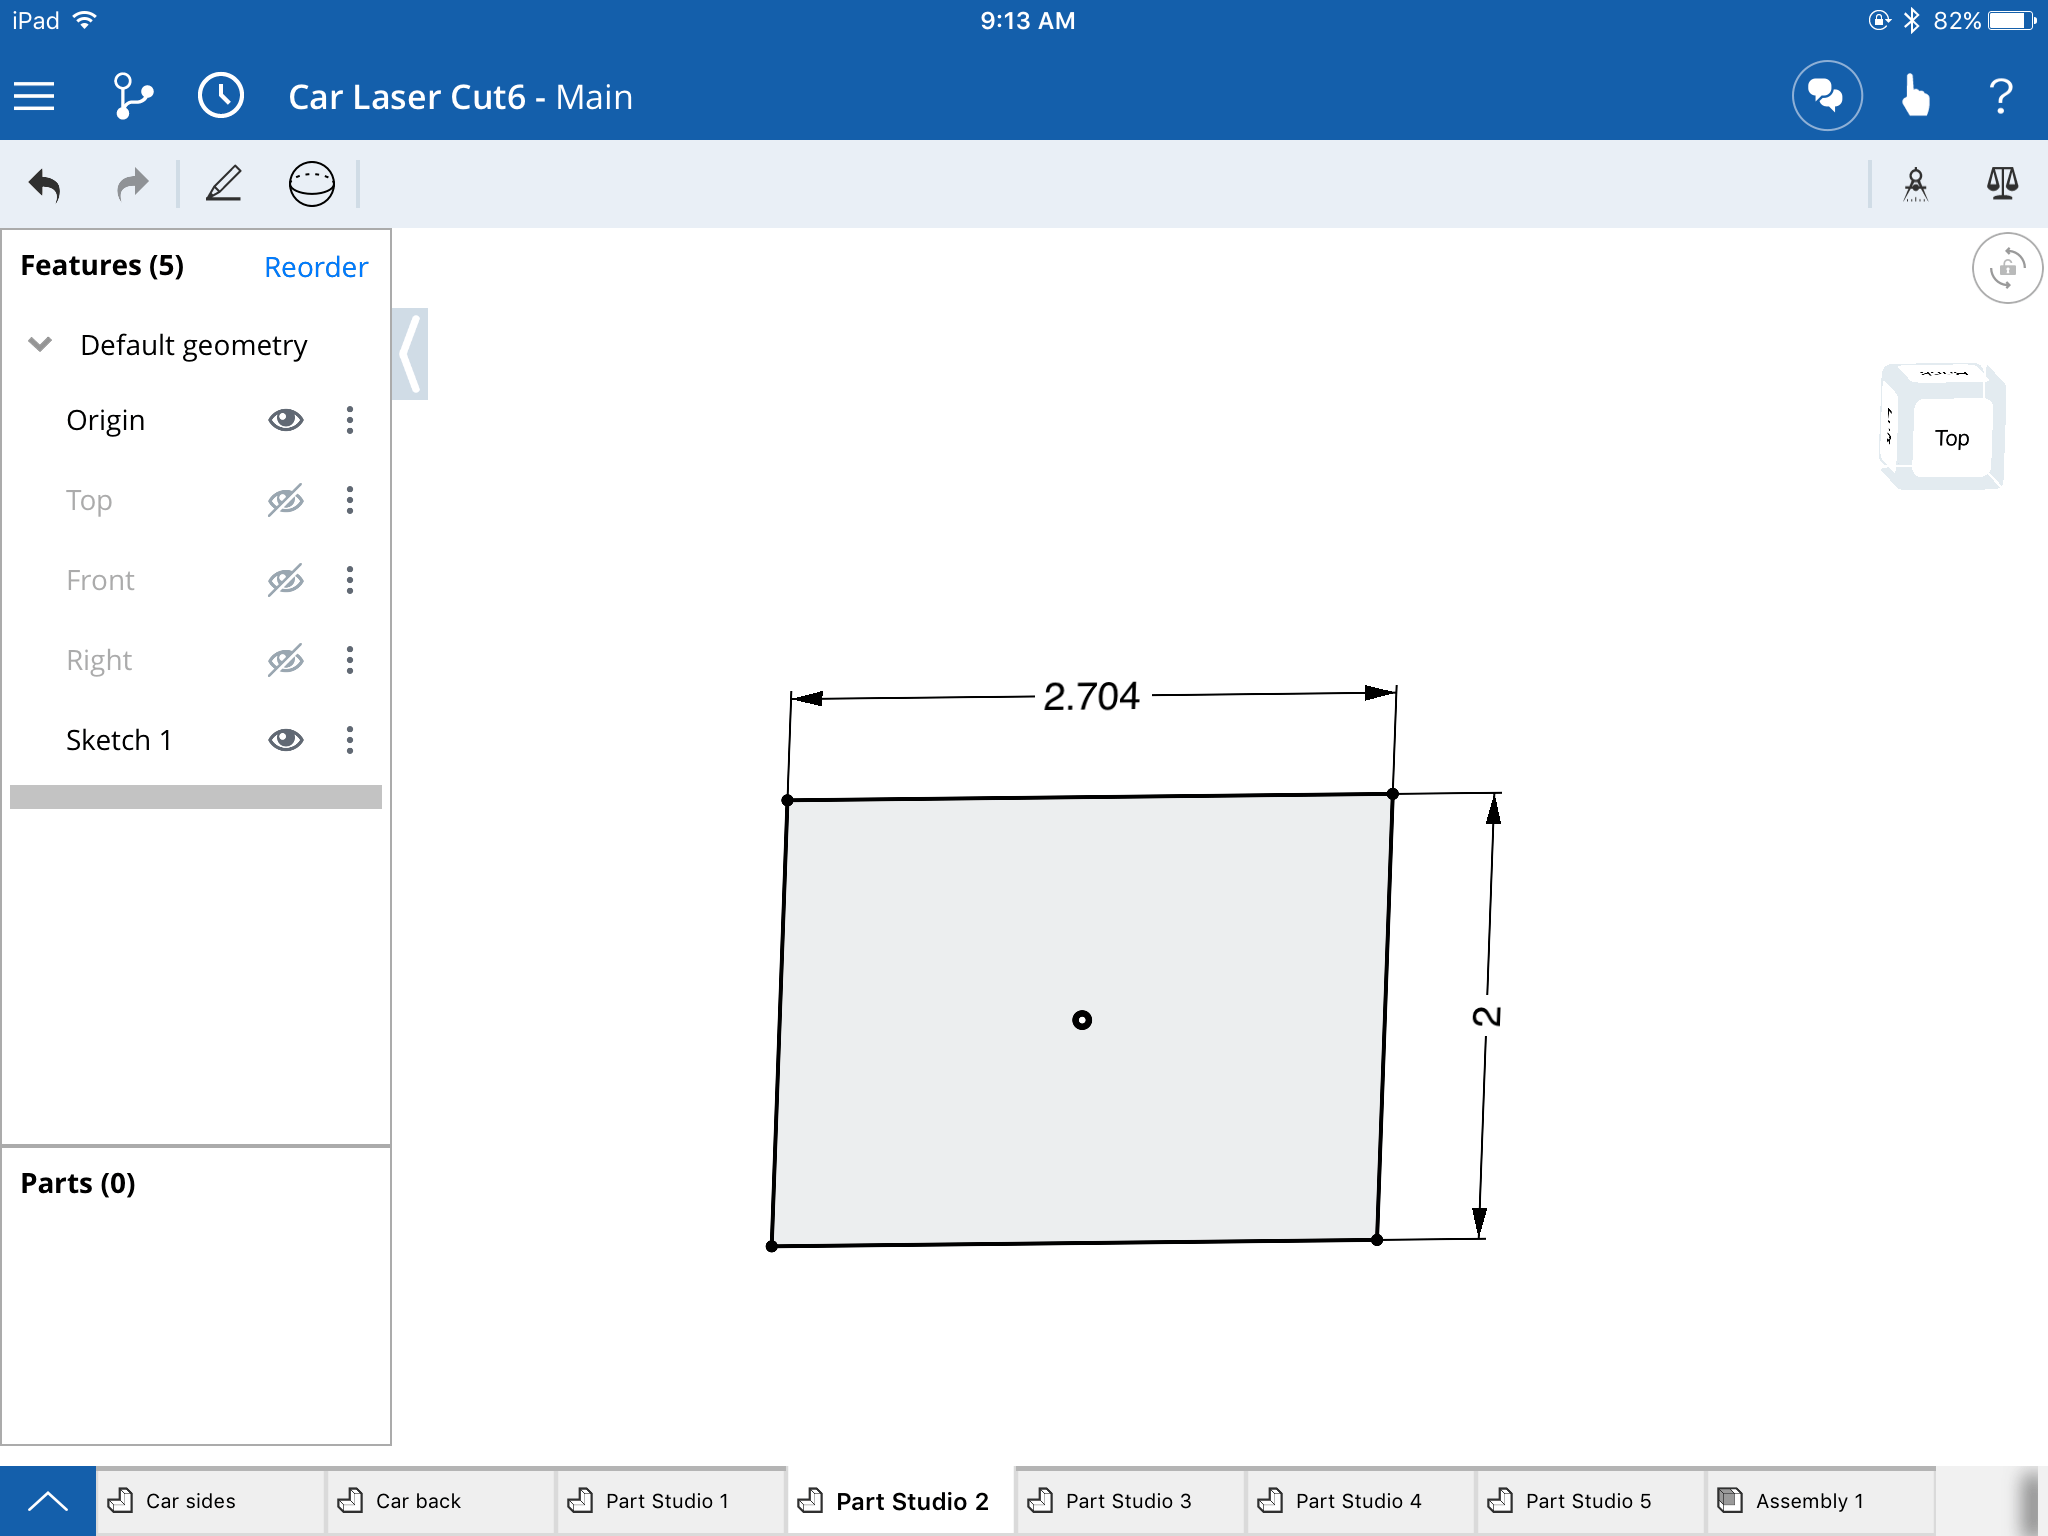Select the measure tool icon

(x=1915, y=185)
